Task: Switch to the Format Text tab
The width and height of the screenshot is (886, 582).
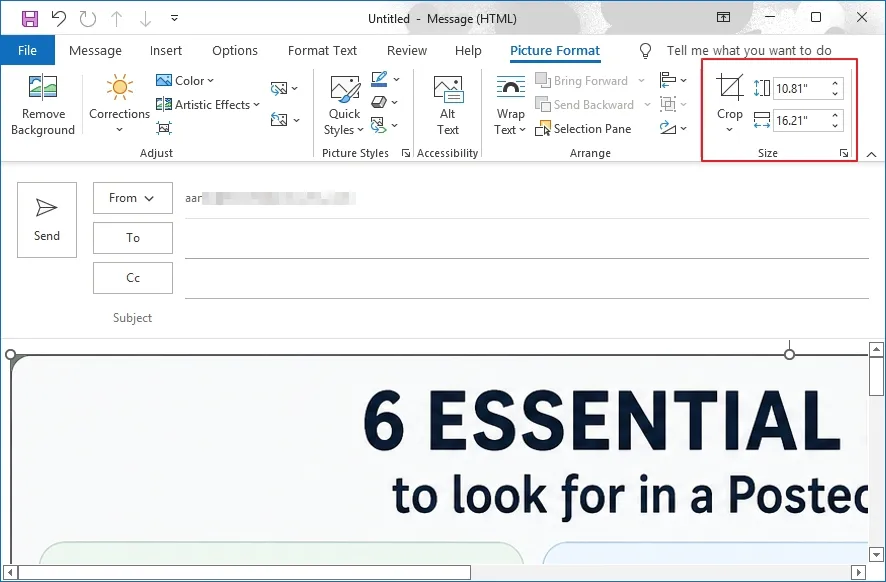Action: (x=322, y=50)
